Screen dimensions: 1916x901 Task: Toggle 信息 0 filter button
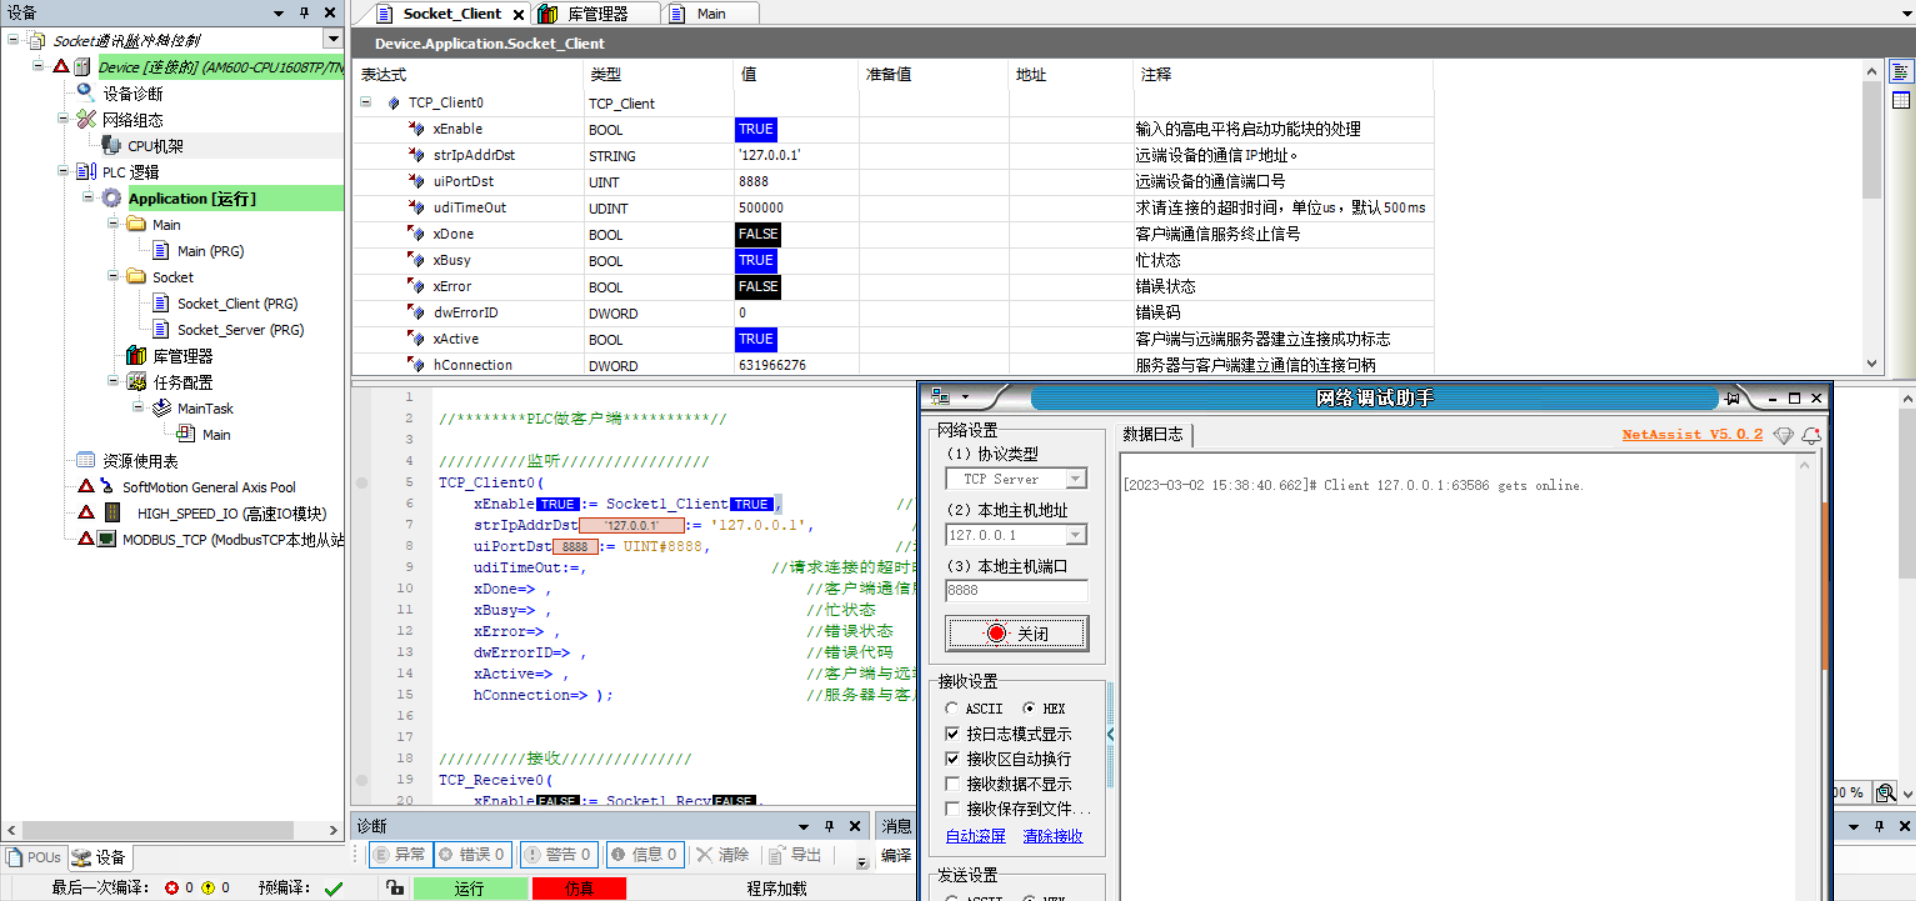click(x=645, y=854)
